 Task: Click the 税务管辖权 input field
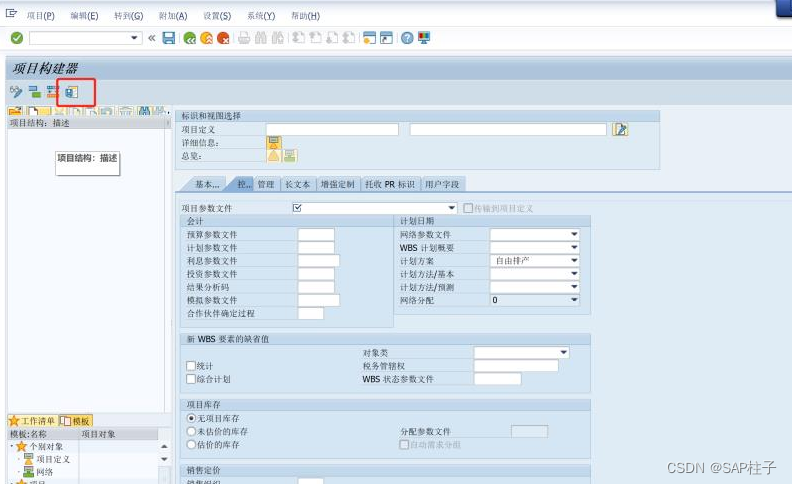tap(516, 366)
